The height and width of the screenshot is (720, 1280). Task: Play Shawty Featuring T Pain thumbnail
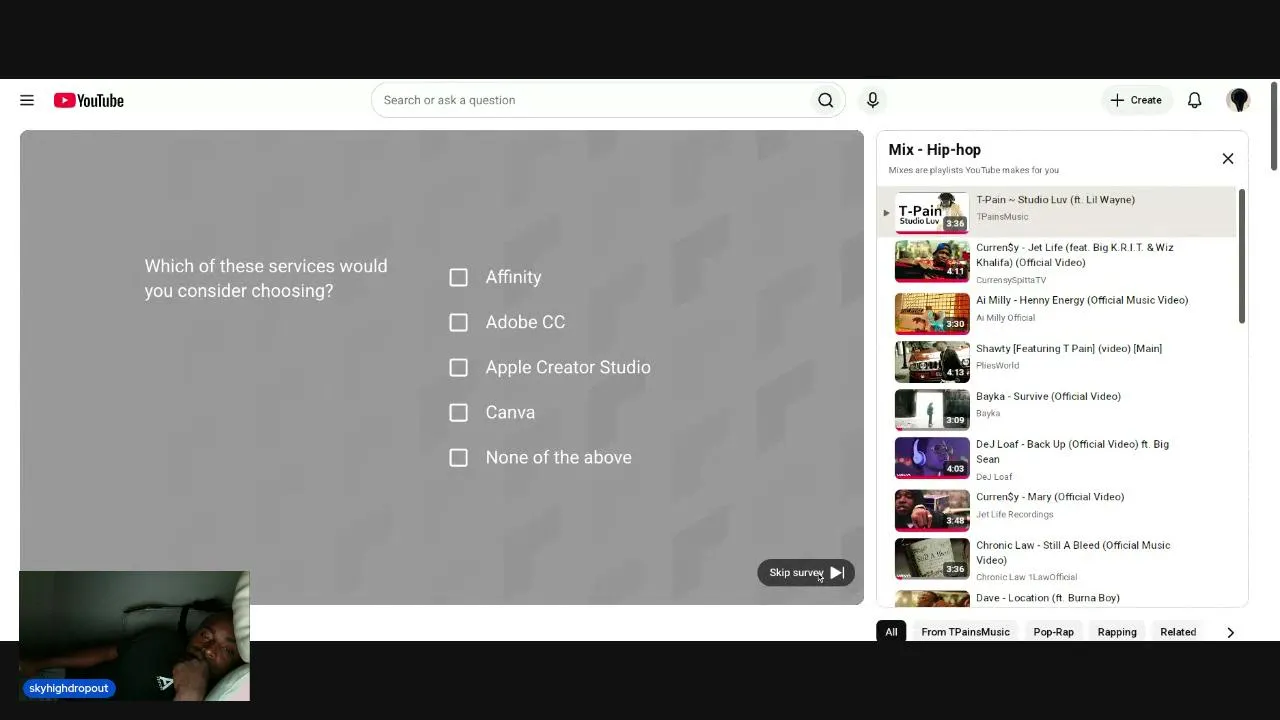tap(932, 362)
